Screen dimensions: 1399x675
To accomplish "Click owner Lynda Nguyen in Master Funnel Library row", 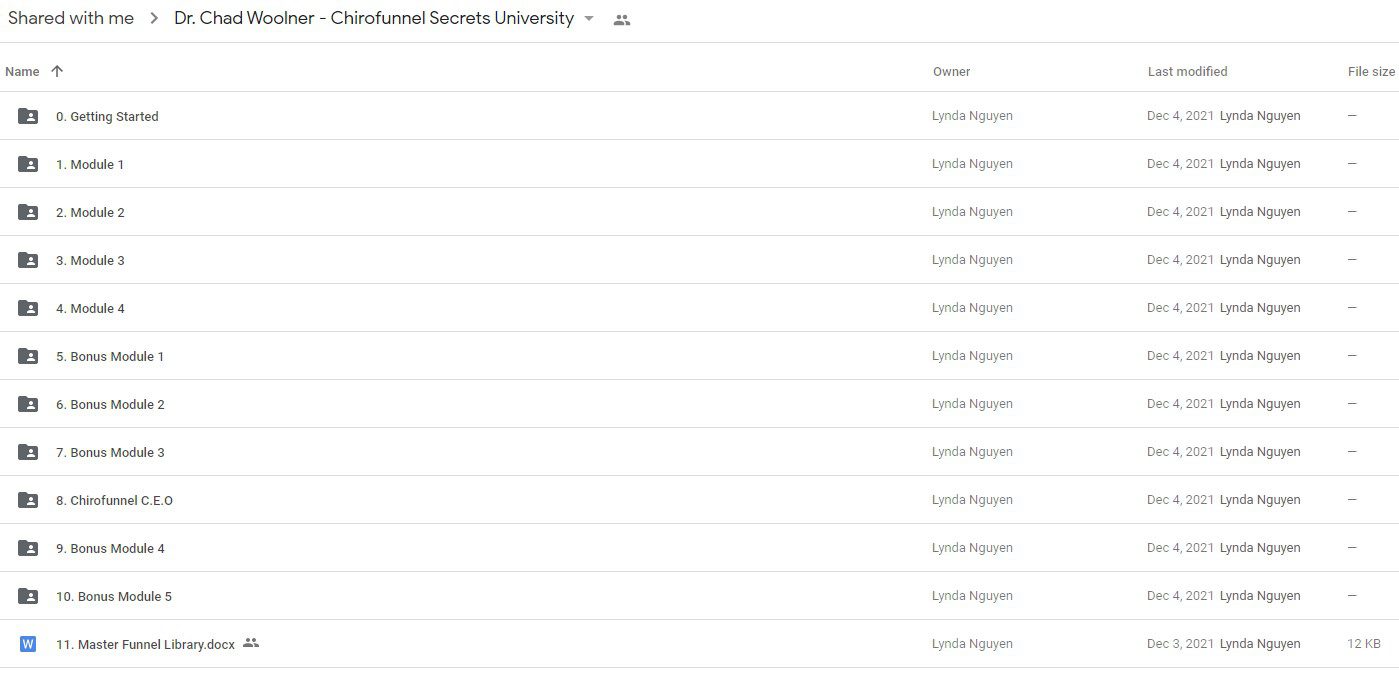I will tap(972, 644).
